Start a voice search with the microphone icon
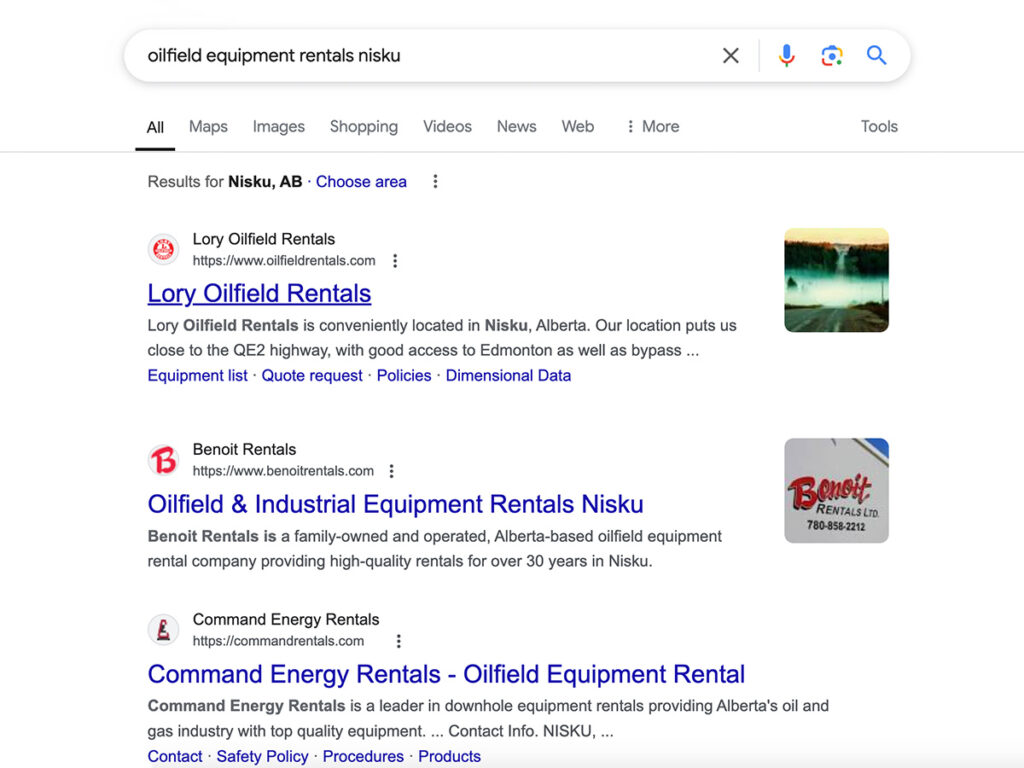 click(x=787, y=55)
